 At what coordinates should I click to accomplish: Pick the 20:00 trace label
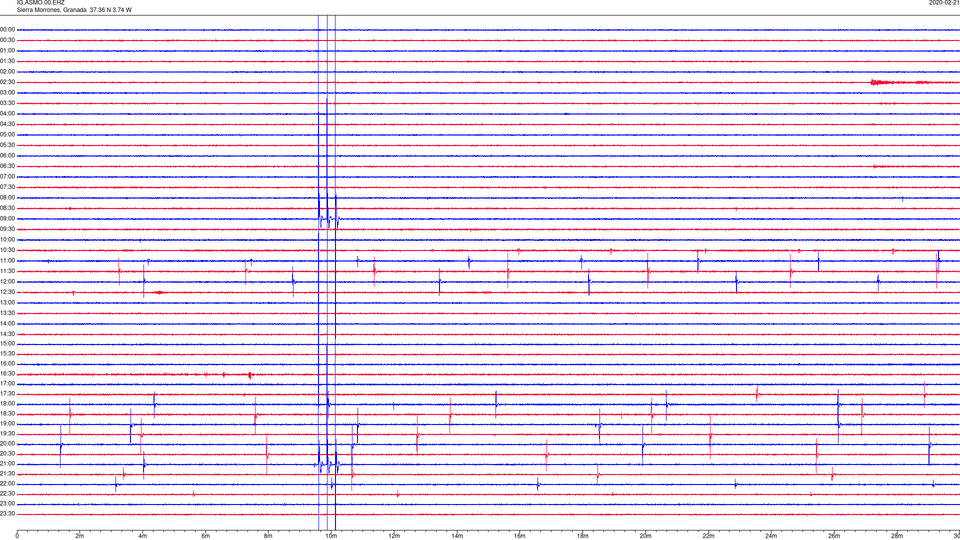[x=8, y=443]
